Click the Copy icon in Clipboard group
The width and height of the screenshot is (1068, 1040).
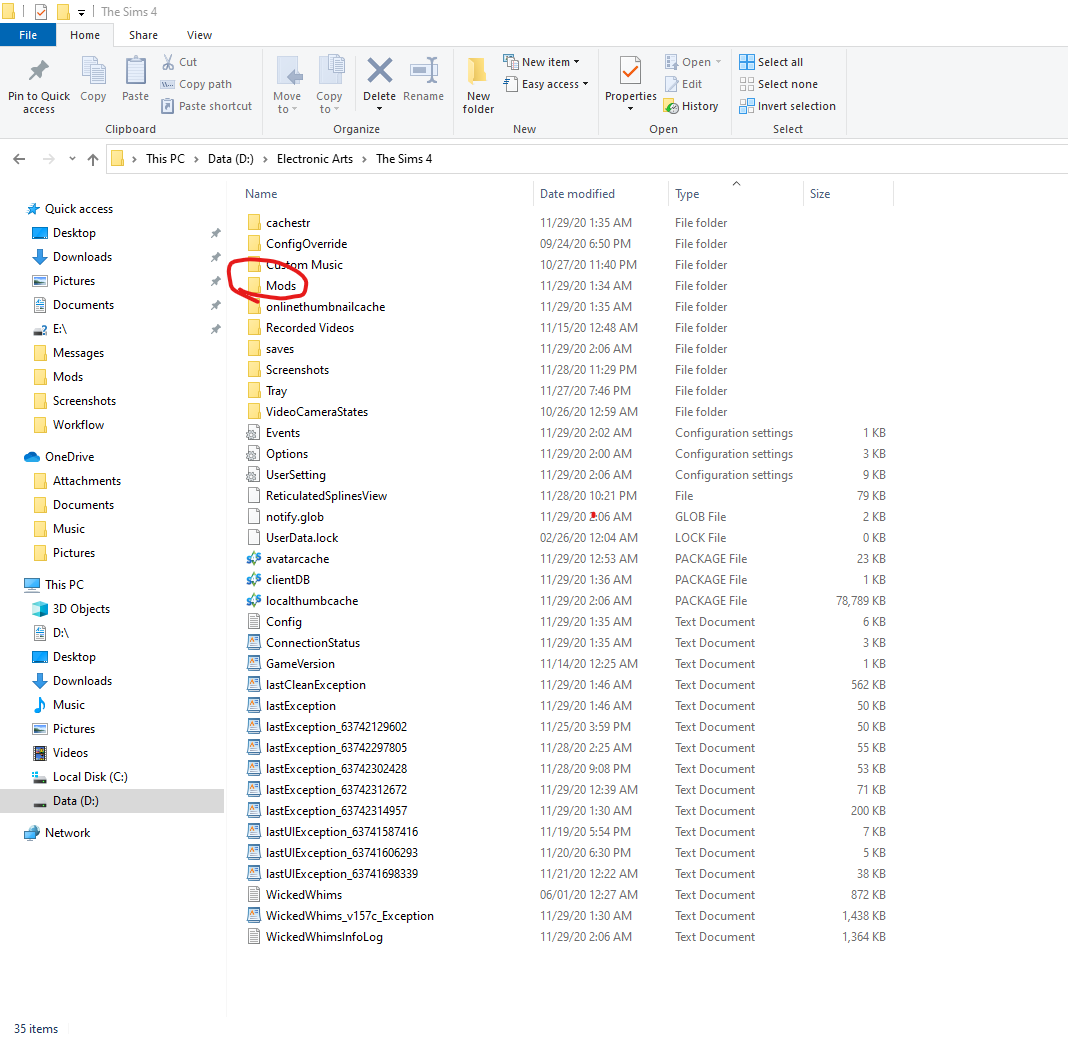pos(93,72)
